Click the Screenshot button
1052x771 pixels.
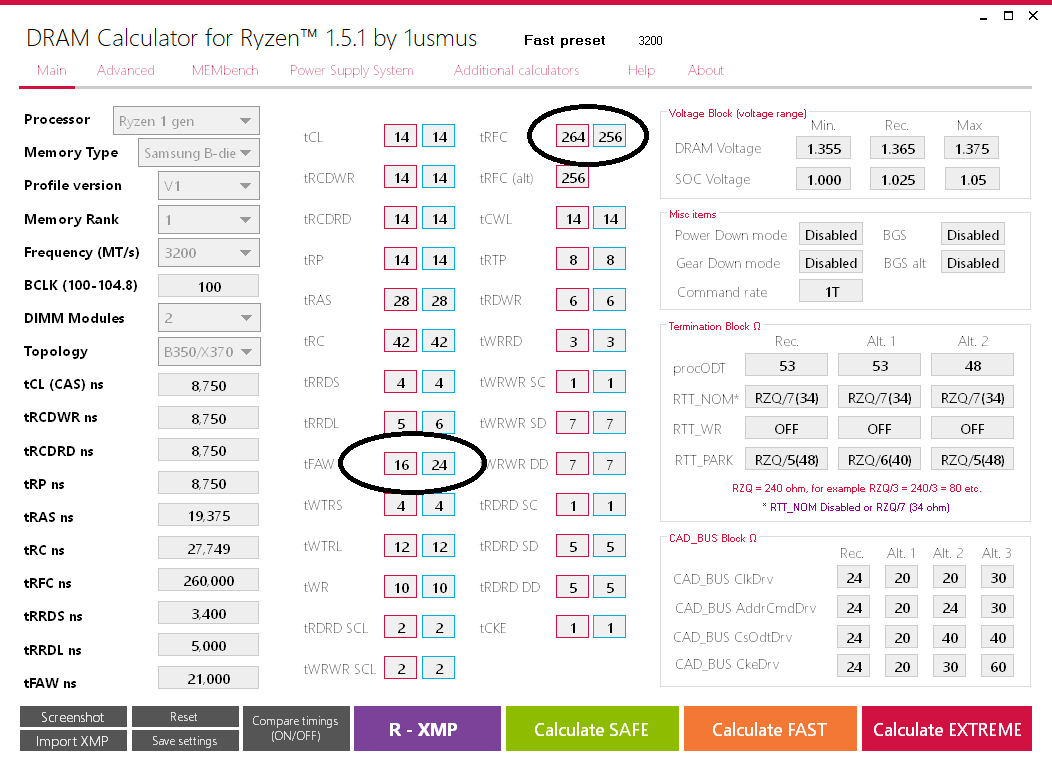pos(73,717)
